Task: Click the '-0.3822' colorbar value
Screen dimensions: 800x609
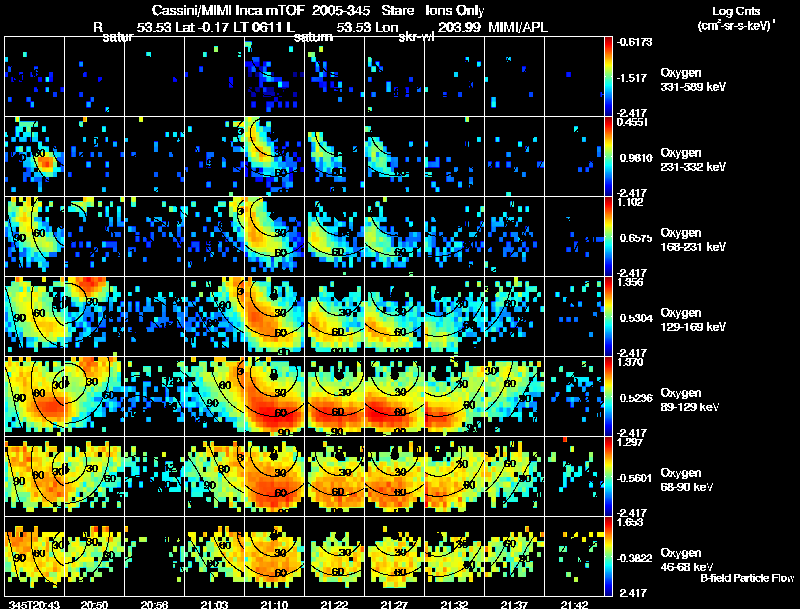Action: click(635, 559)
